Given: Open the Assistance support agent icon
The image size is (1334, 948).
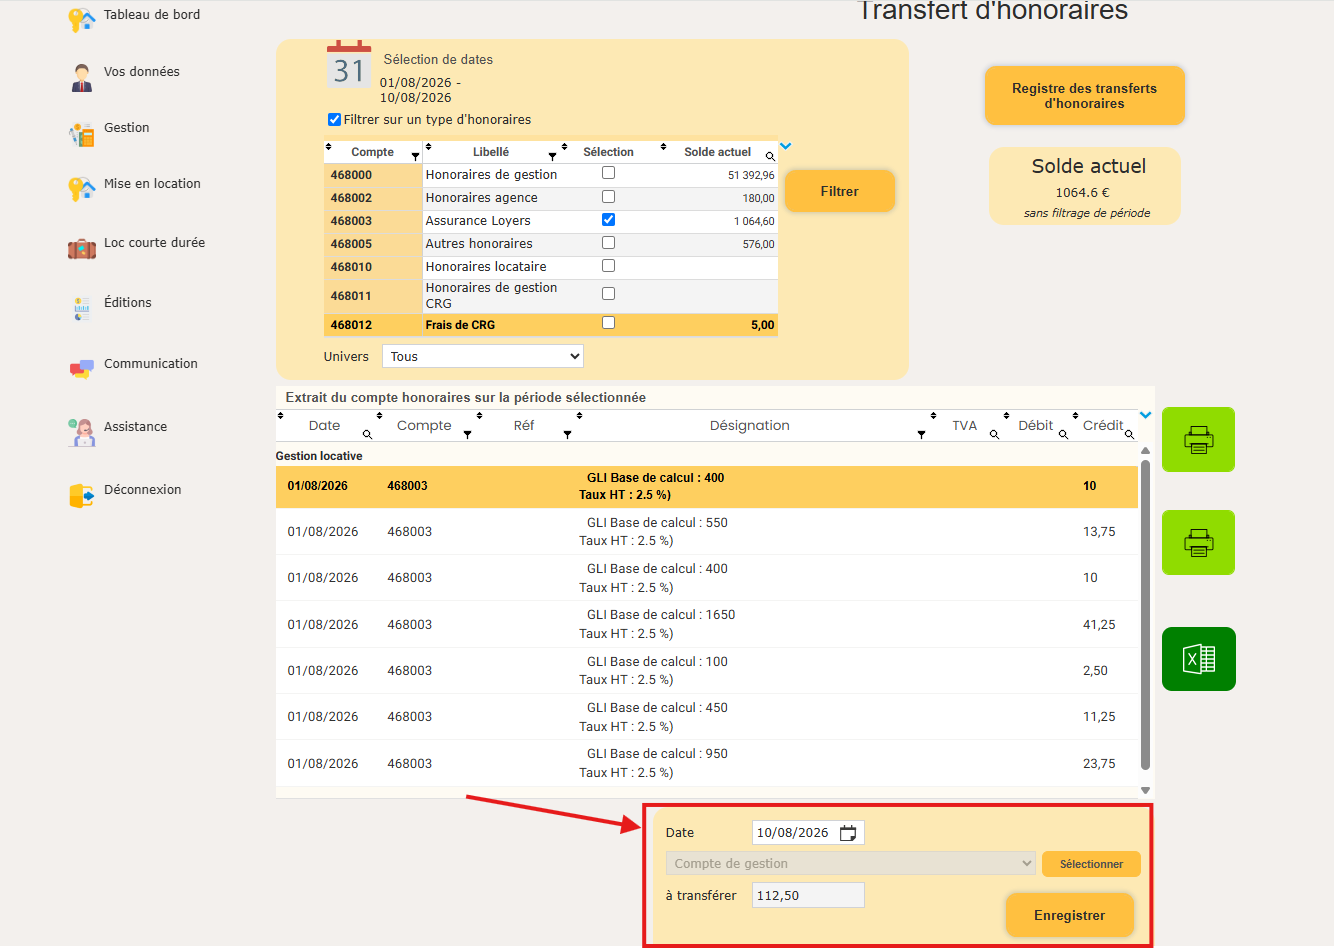Looking at the screenshot, I should click(x=82, y=432).
